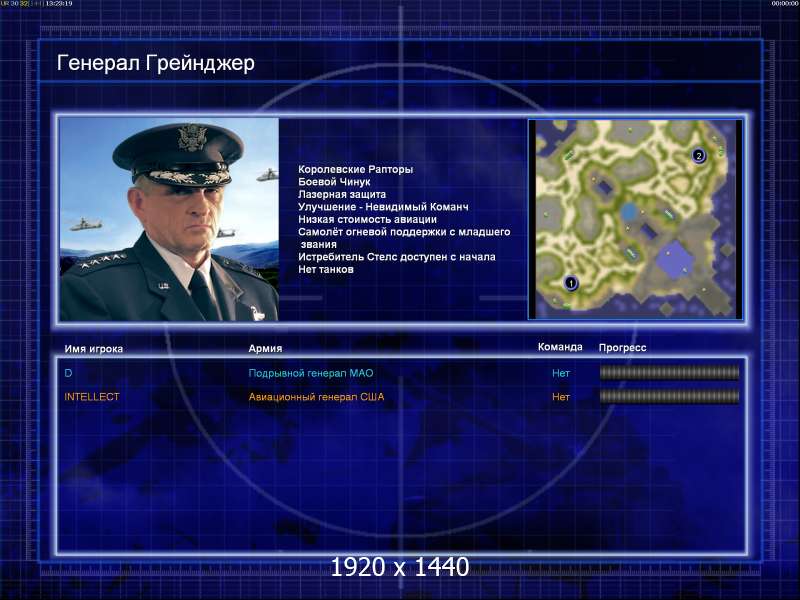Select start position marker 2 on map
Screen dimensions: 800x600
698,156
